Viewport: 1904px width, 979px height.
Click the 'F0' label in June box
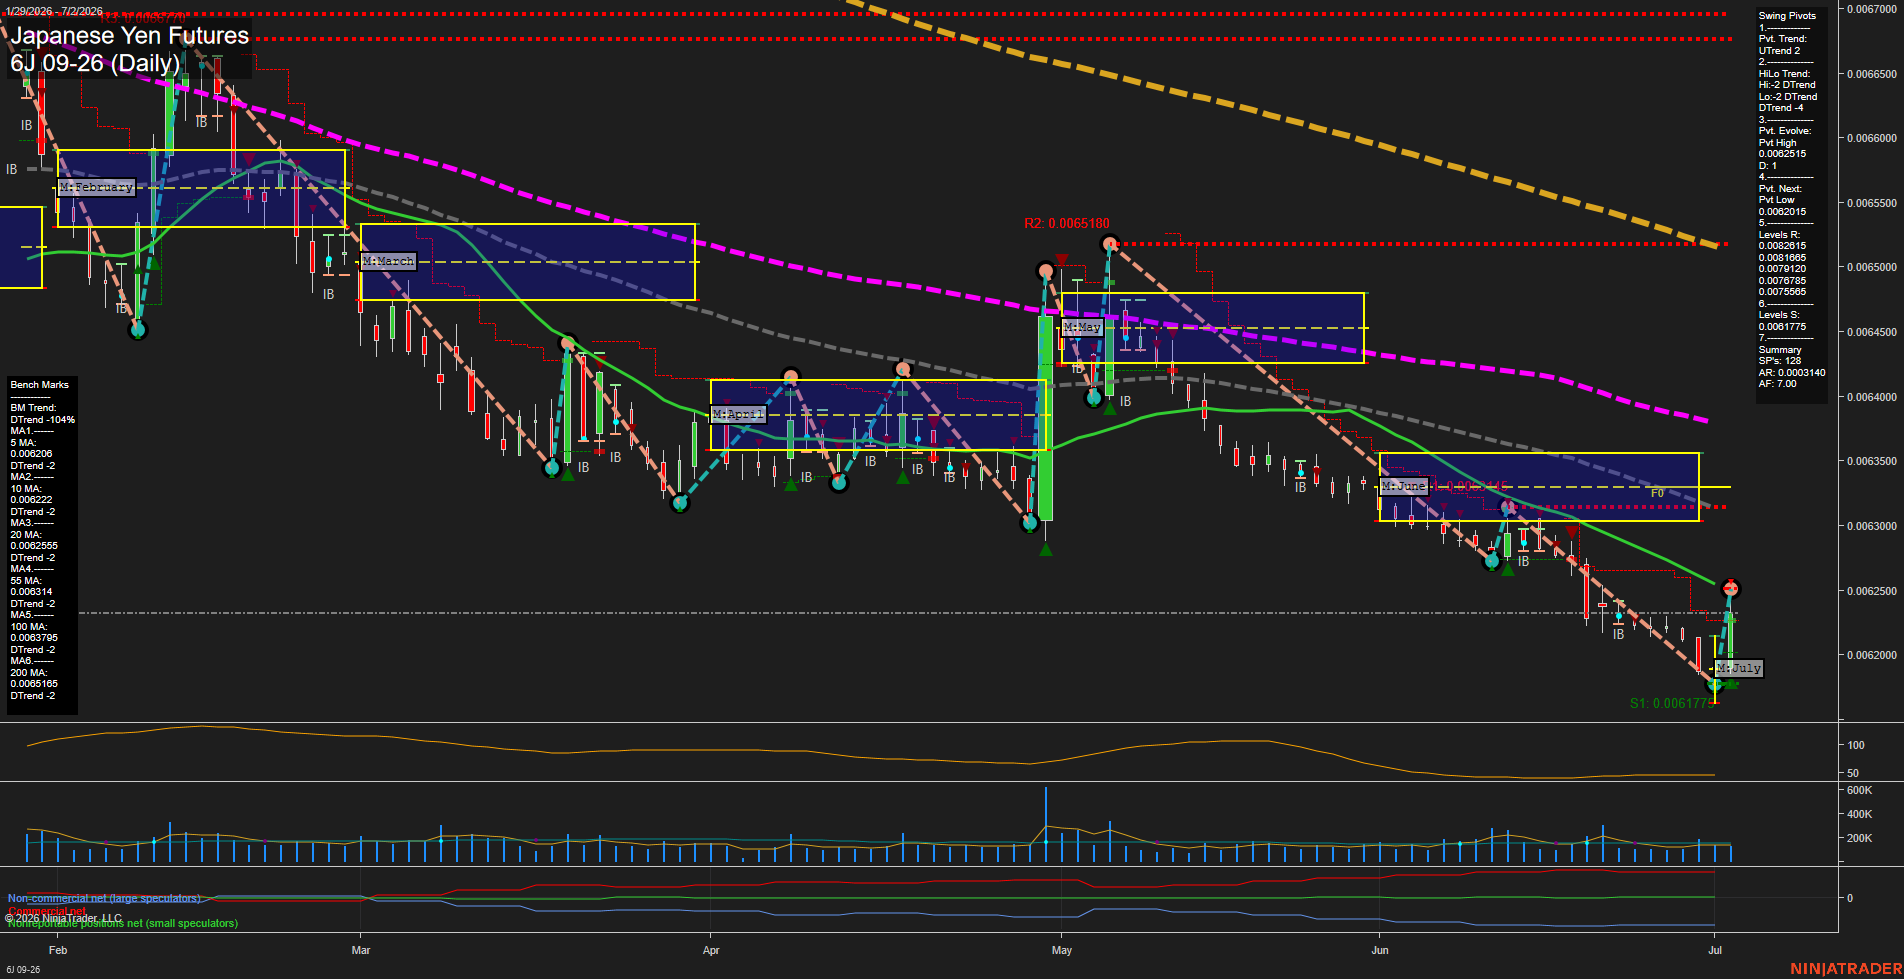point(1657,493)
